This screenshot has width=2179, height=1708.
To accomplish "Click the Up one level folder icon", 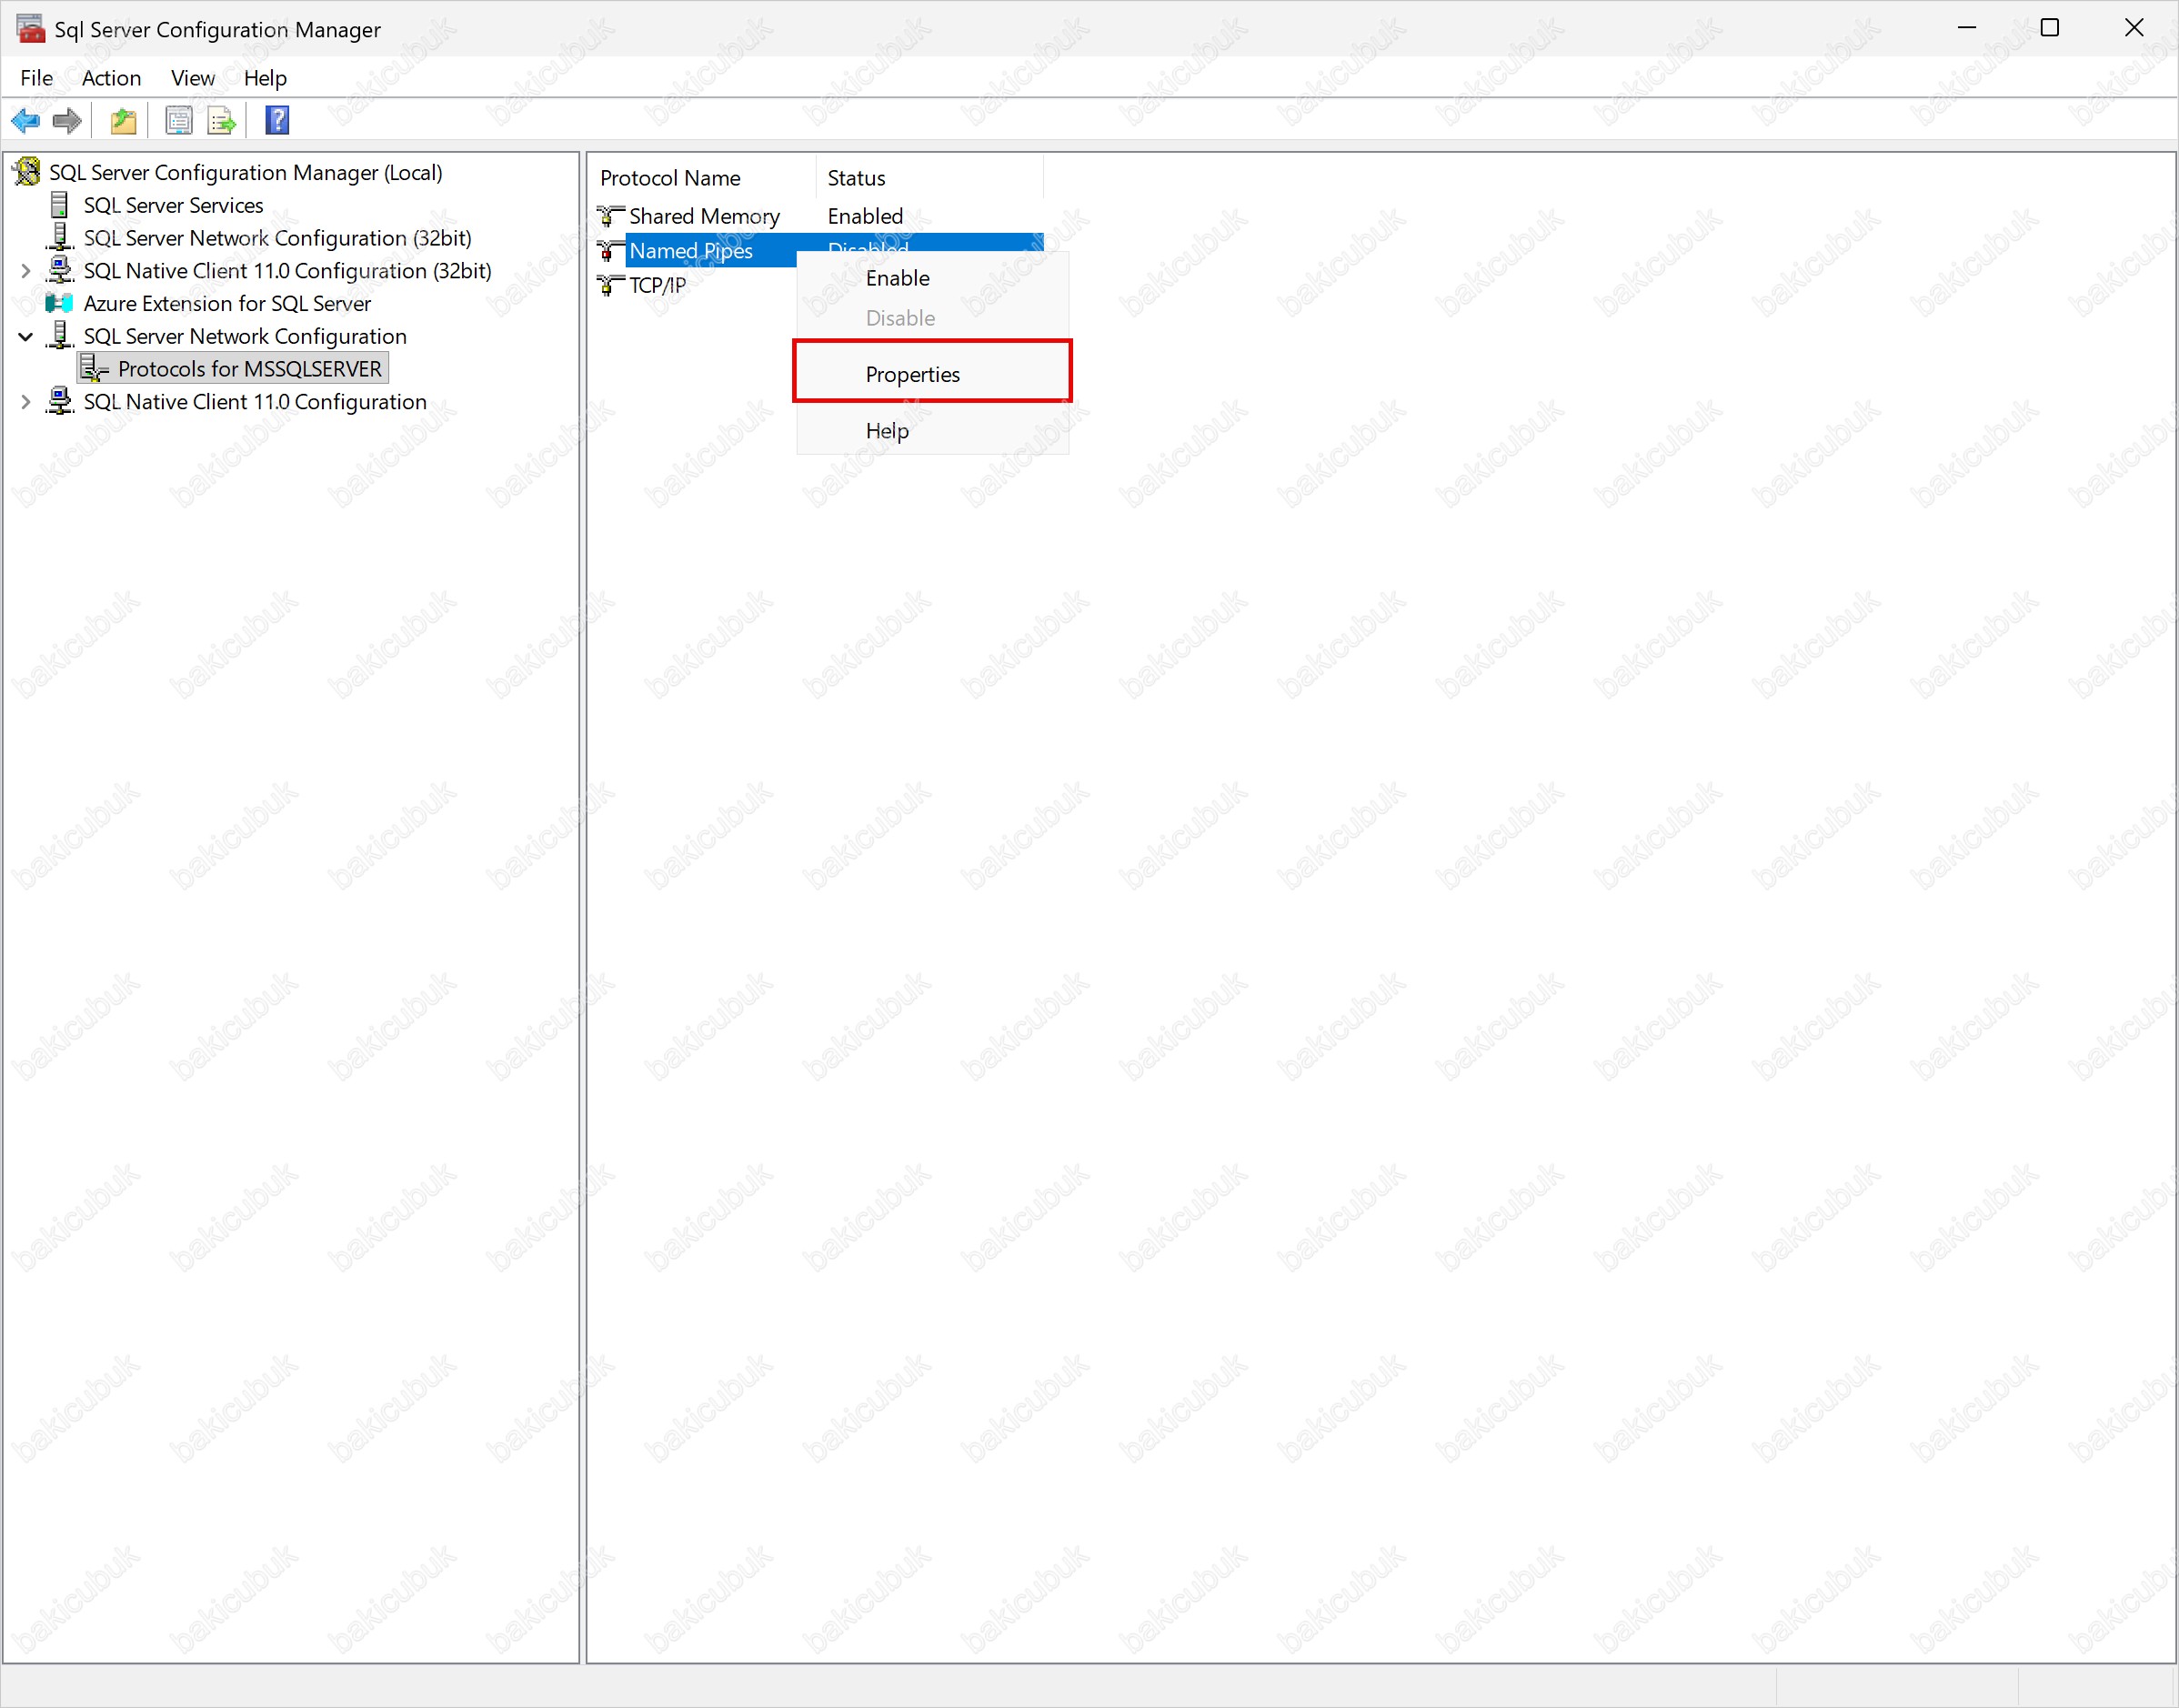I will [123, 121].
